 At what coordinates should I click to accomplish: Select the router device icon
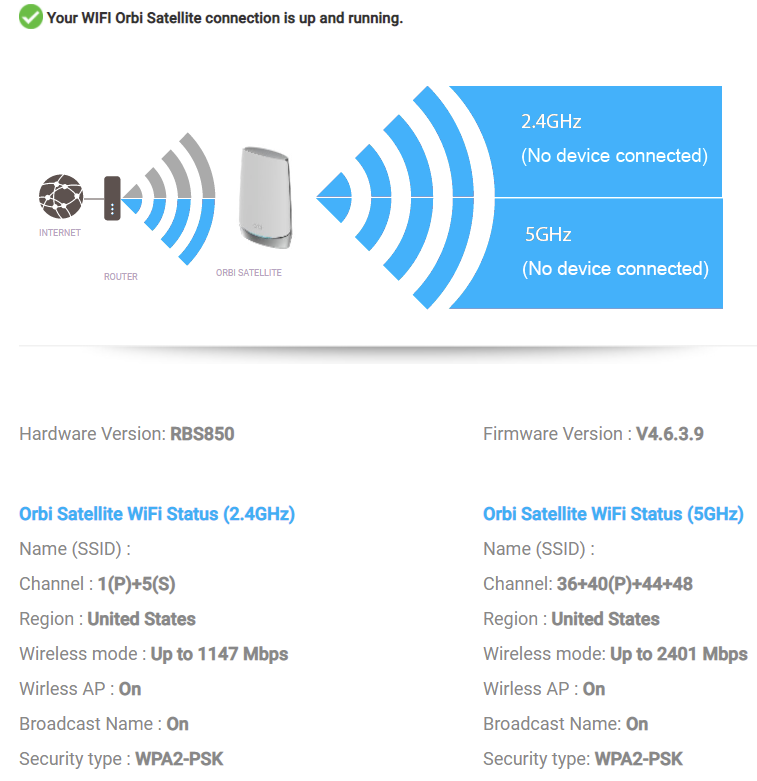pyautogui.click(x=112, y=197)
